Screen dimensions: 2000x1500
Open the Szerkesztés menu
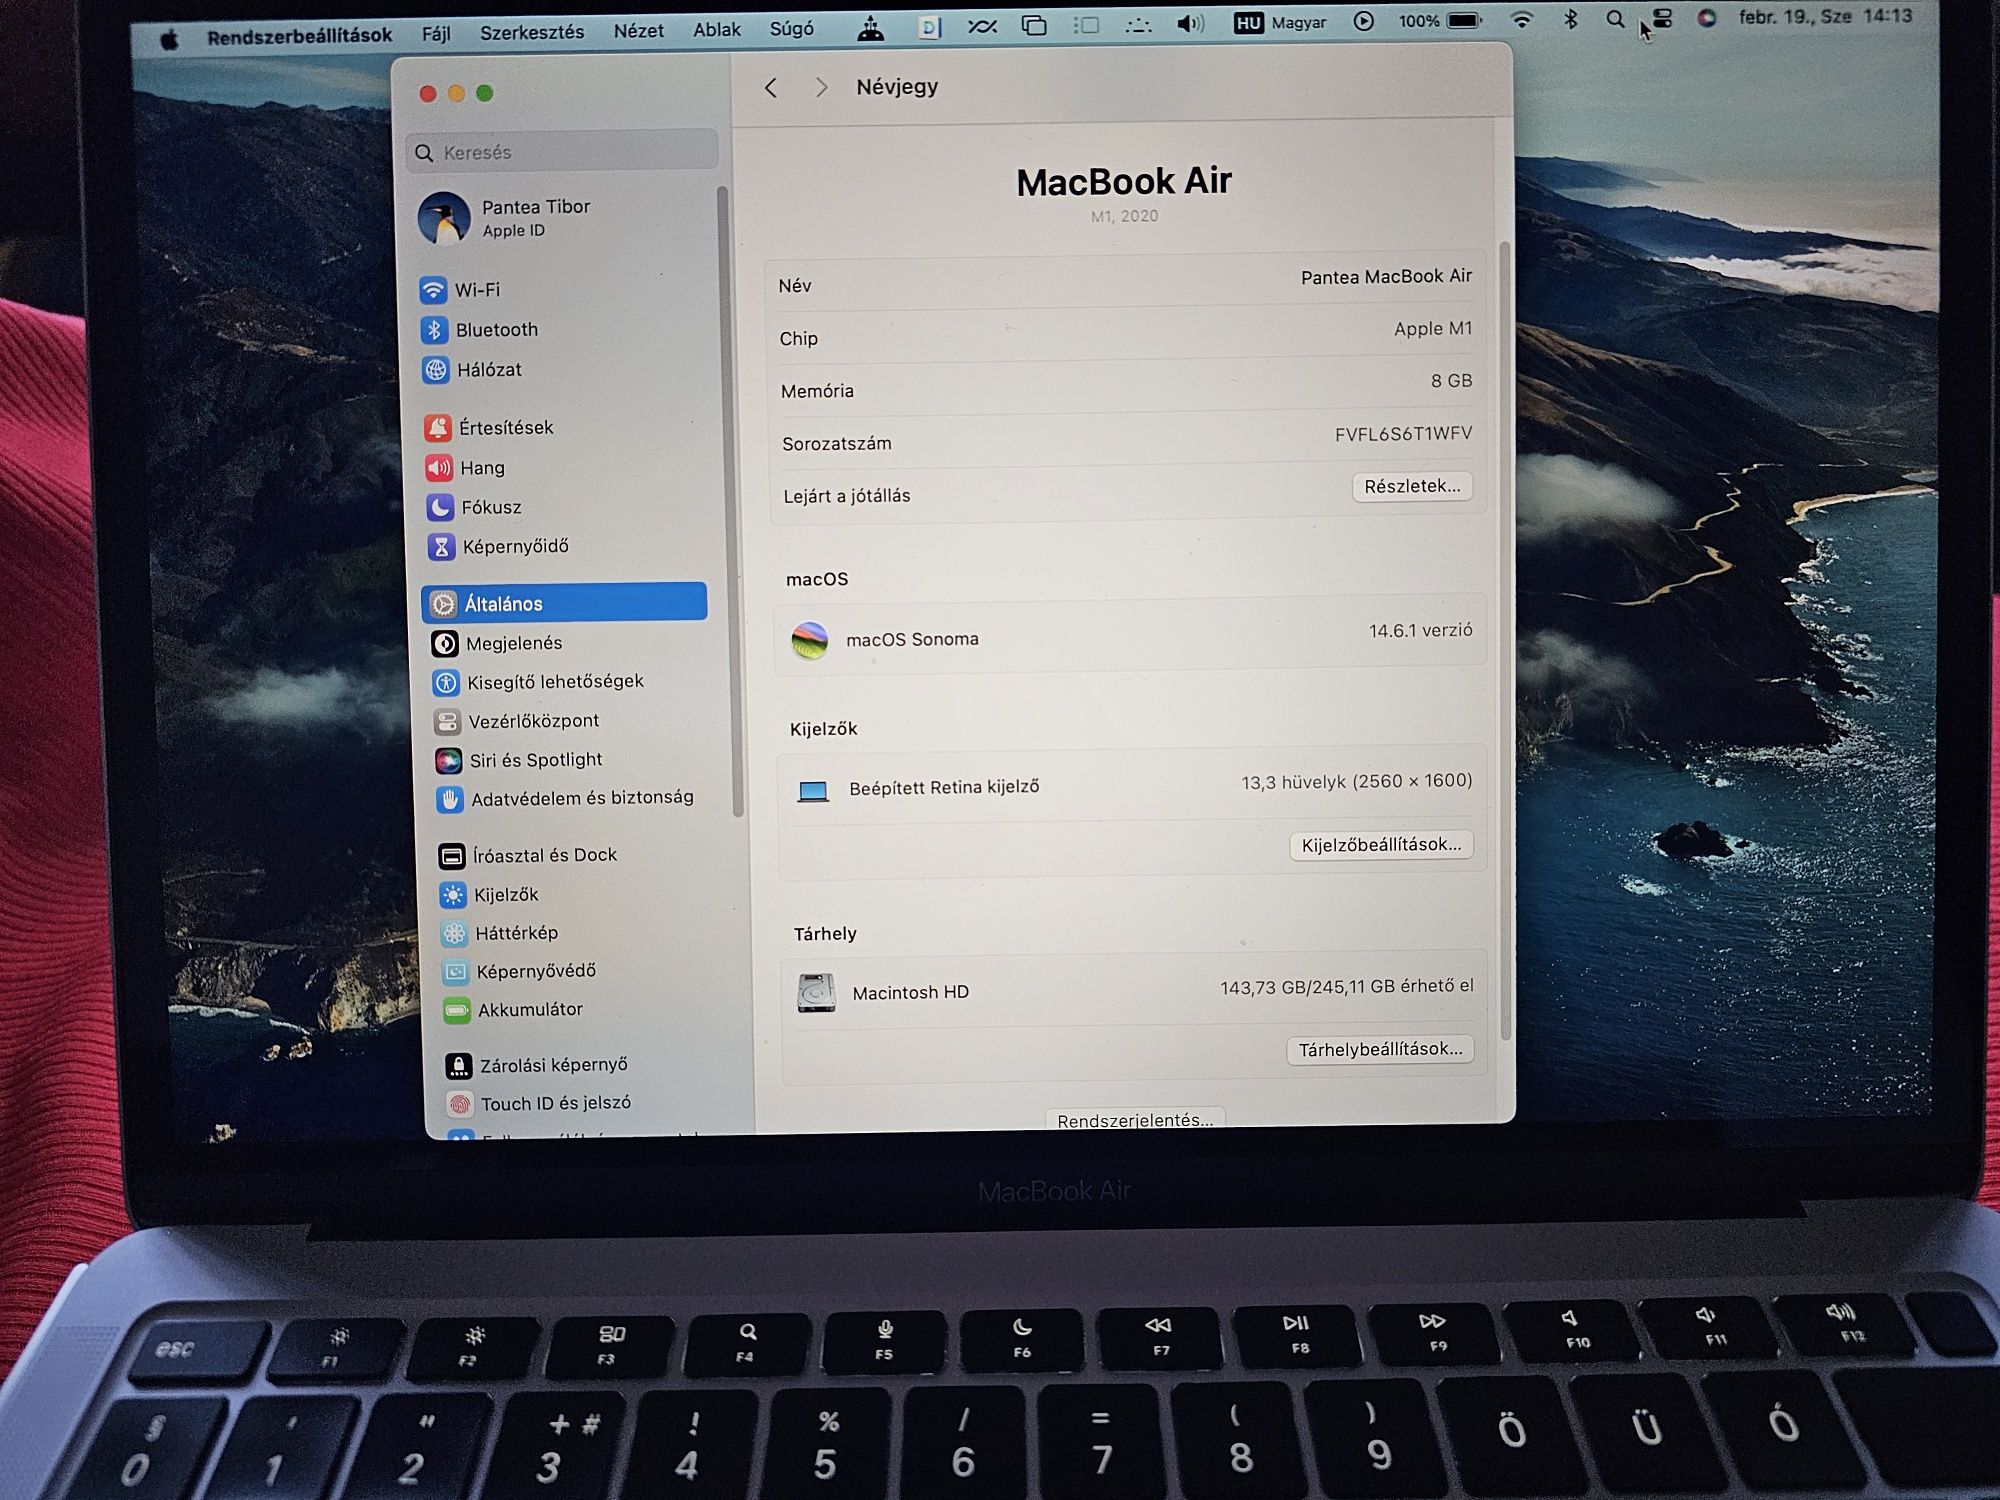pyautogui.click(x=532, y=32)
